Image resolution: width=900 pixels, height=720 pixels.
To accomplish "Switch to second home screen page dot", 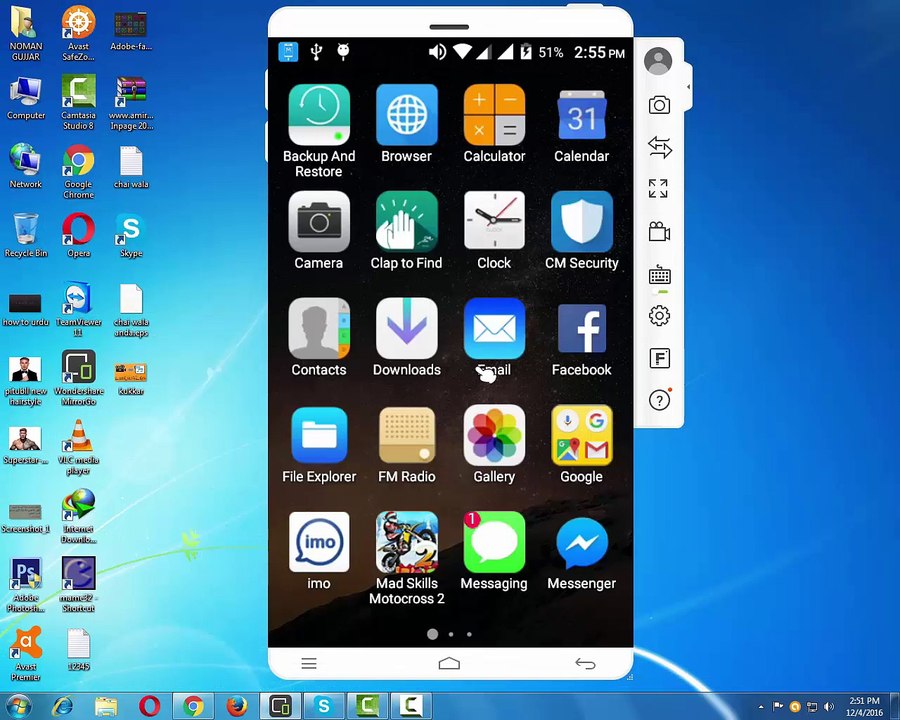I will pyautogui.click(x=451, y=634).
